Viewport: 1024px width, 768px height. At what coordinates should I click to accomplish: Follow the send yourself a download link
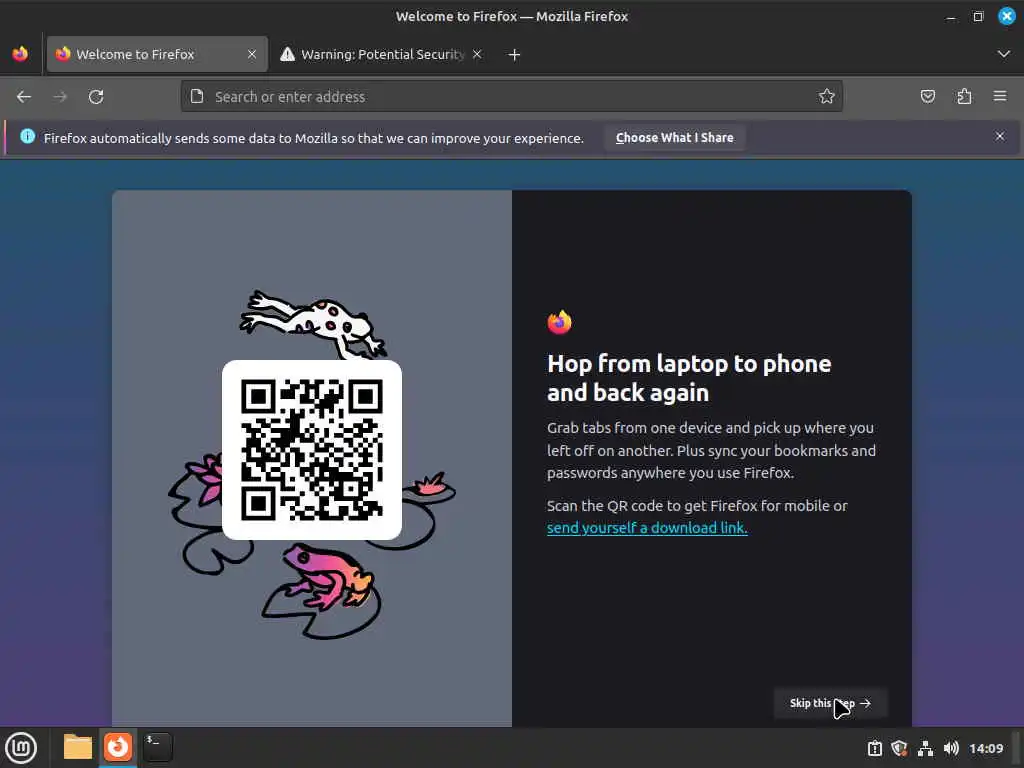pos(647,528)
